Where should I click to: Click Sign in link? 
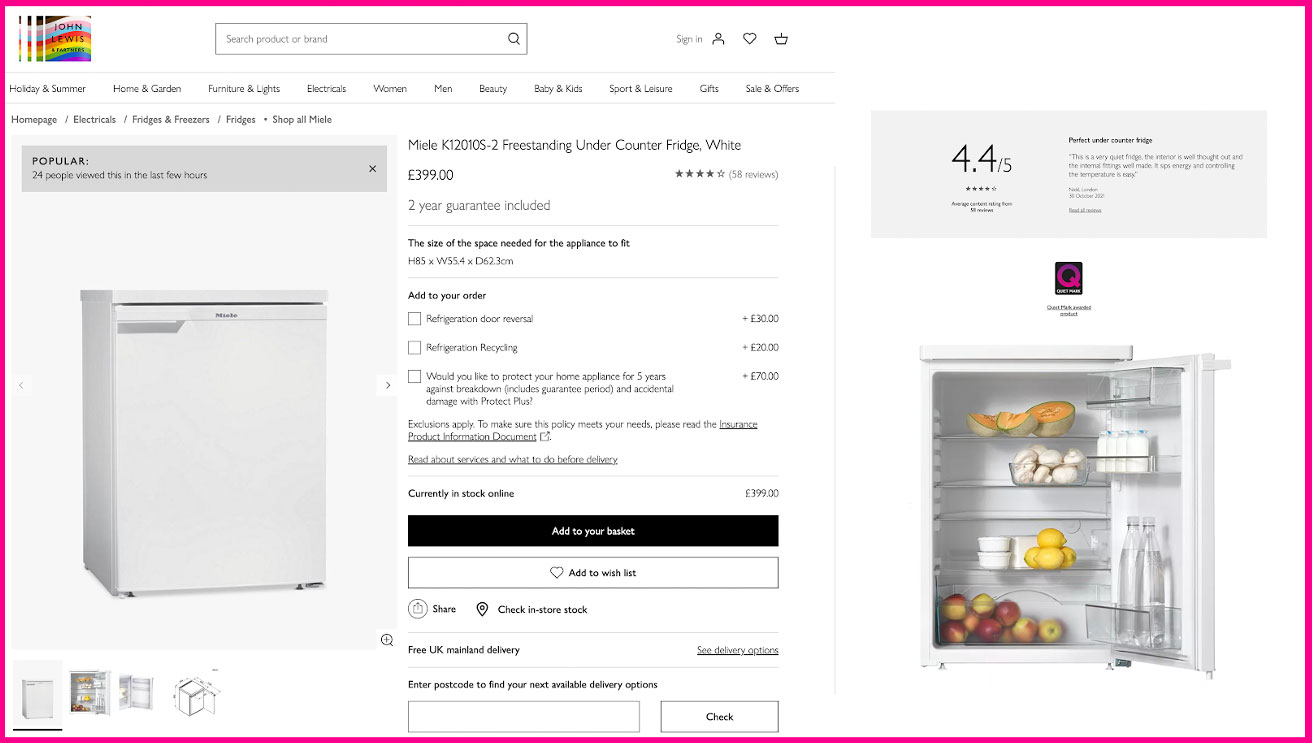click(689, 39)
